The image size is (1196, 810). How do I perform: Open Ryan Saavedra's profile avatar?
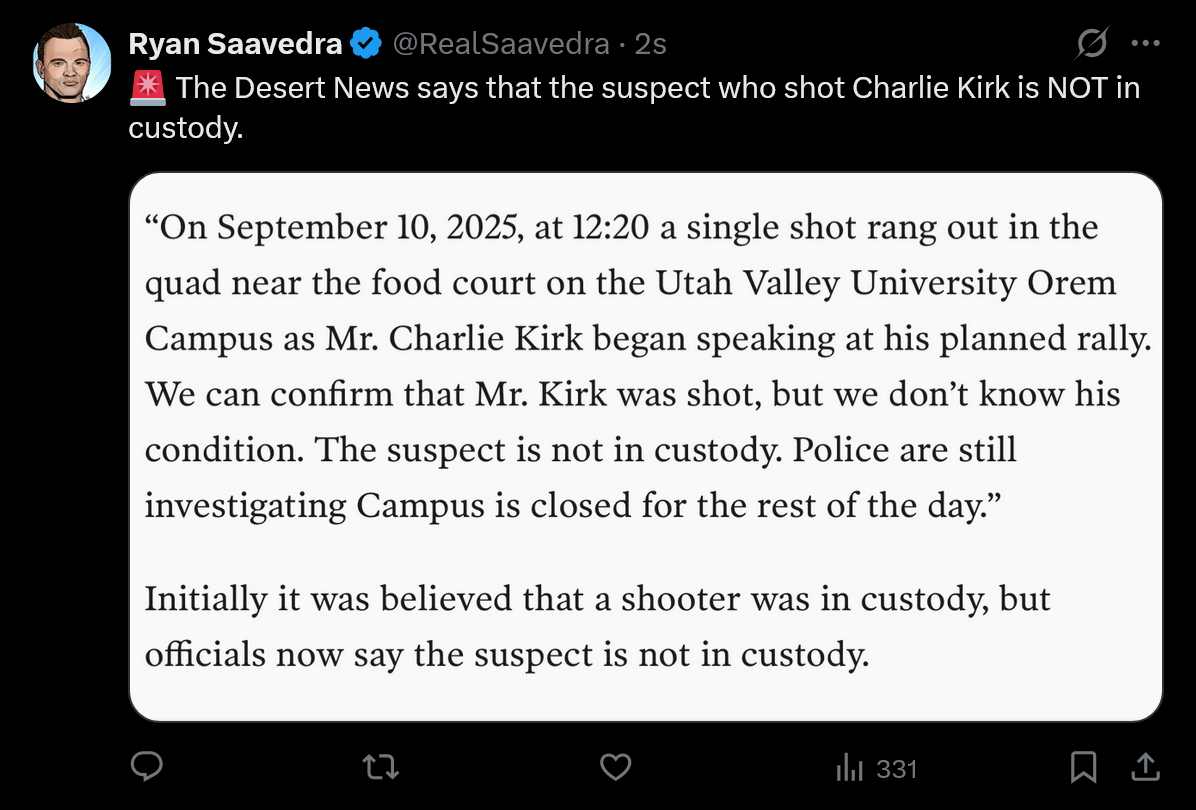point(72,63)
